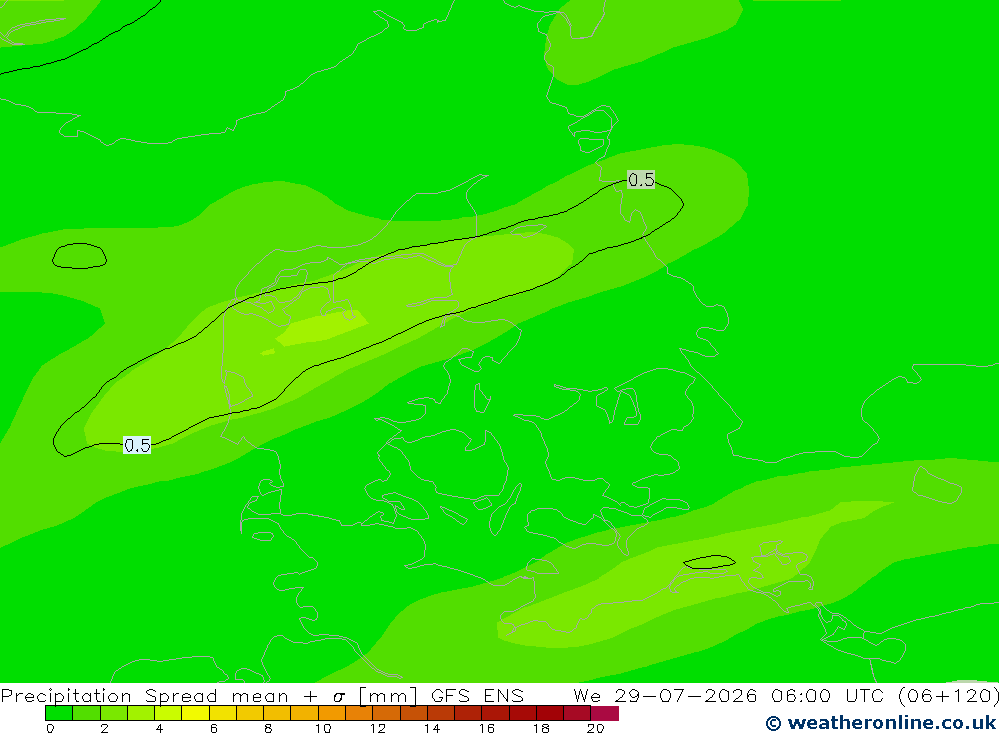Pick the orange 10–11 mm legend swatch
This screenshot has height=733, width=1000.
(332, 713)
